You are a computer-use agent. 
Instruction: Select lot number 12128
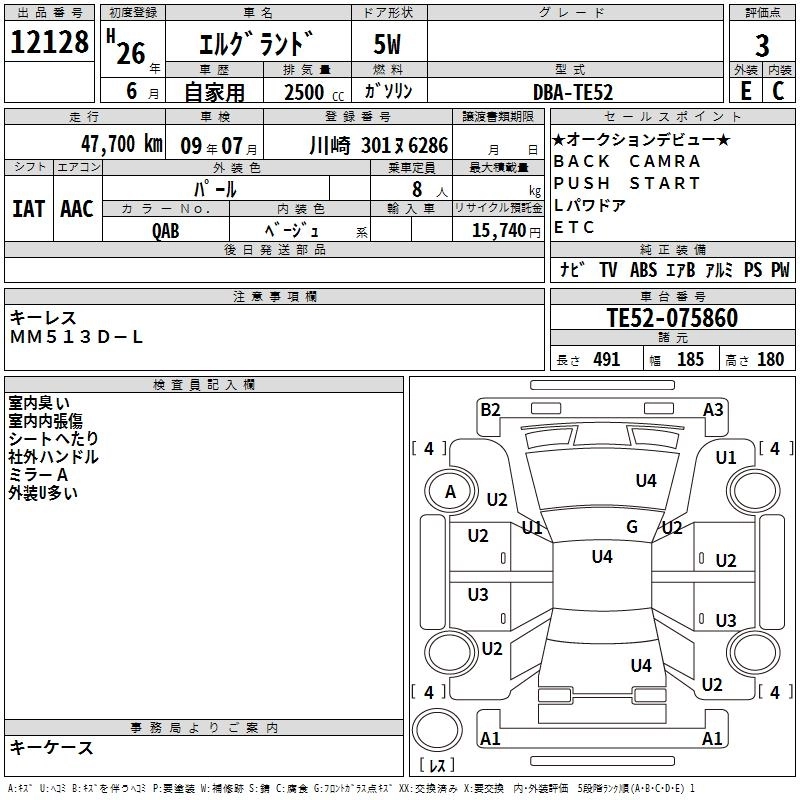[49, 42]
